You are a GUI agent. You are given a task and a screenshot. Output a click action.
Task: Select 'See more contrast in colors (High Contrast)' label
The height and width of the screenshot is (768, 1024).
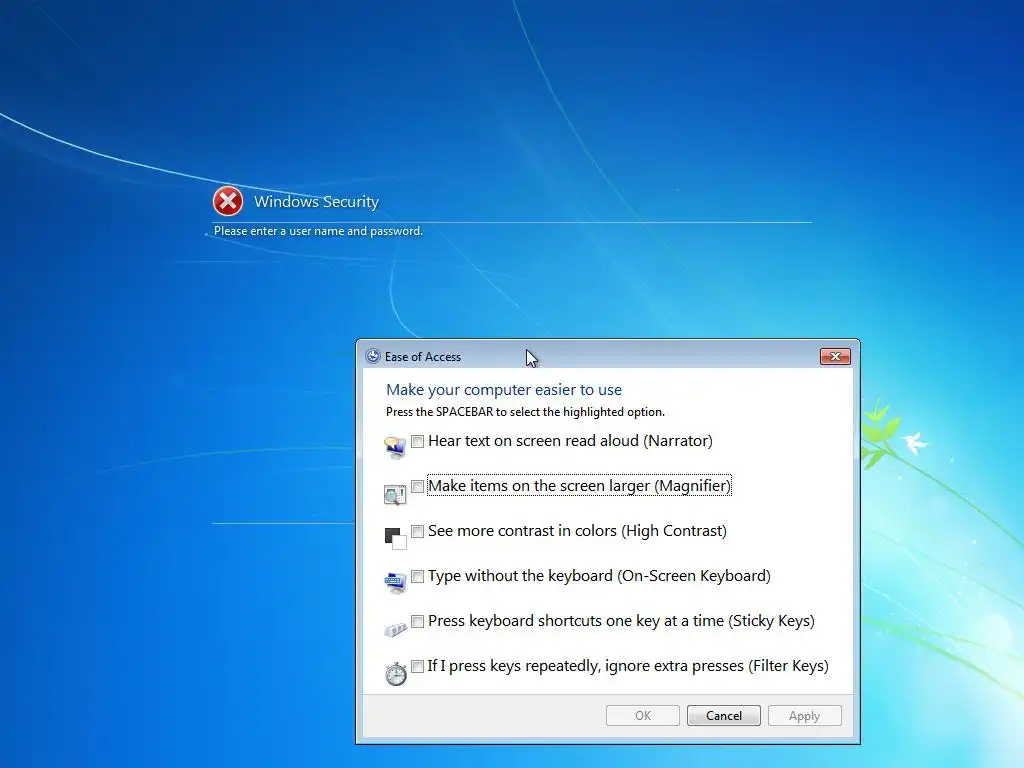pyautogui.click(x=577, y=531)
